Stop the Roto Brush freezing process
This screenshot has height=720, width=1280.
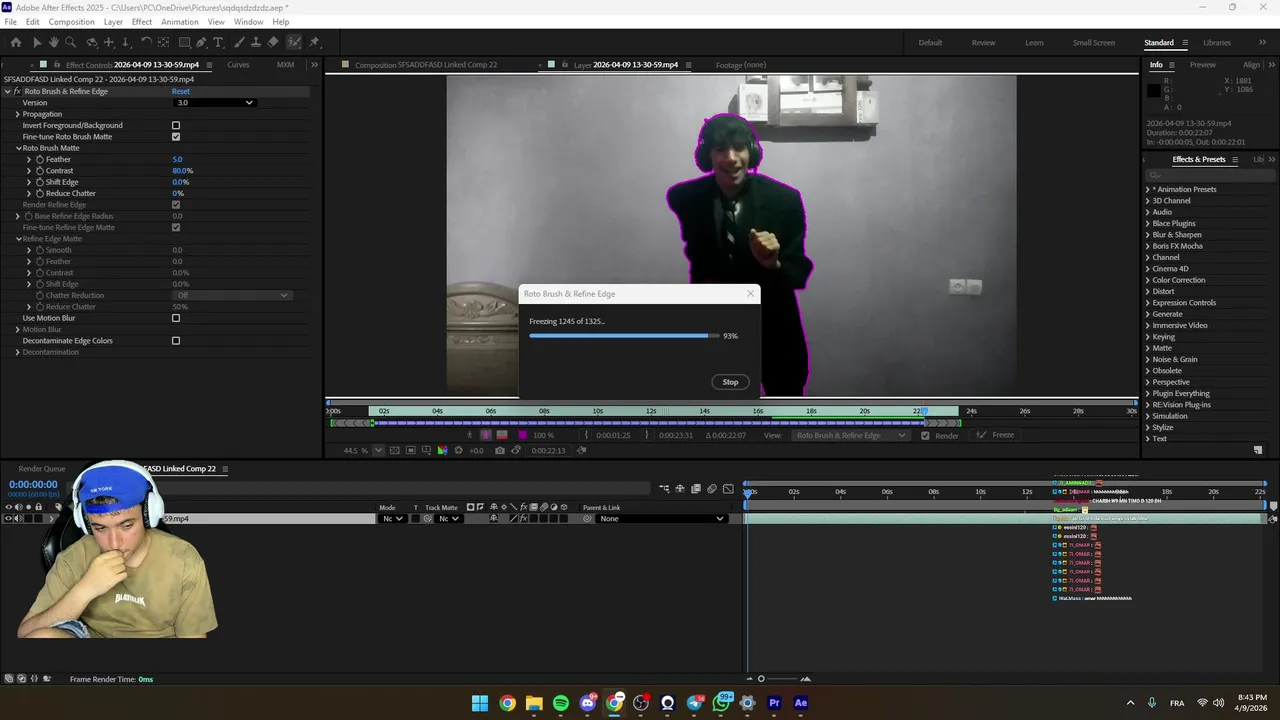730,382
